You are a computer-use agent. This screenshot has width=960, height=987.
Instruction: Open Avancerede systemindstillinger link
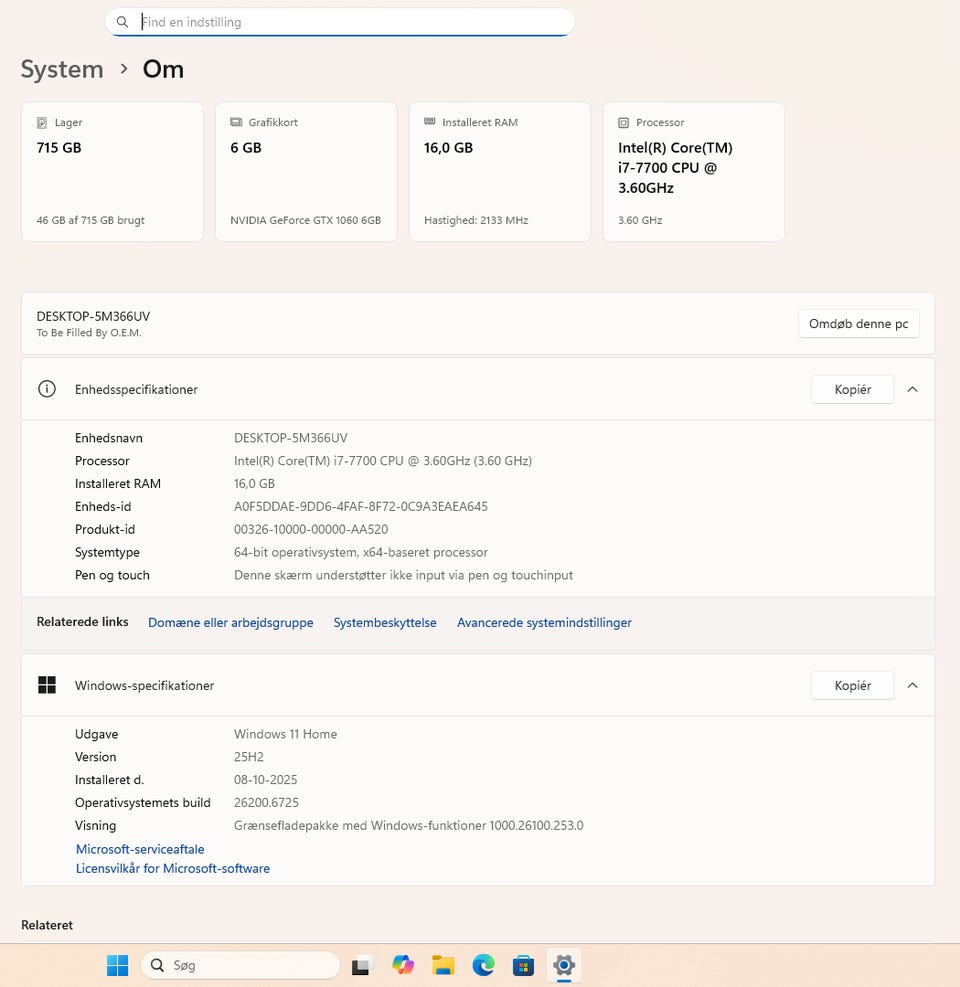click(x=544, y=623)
